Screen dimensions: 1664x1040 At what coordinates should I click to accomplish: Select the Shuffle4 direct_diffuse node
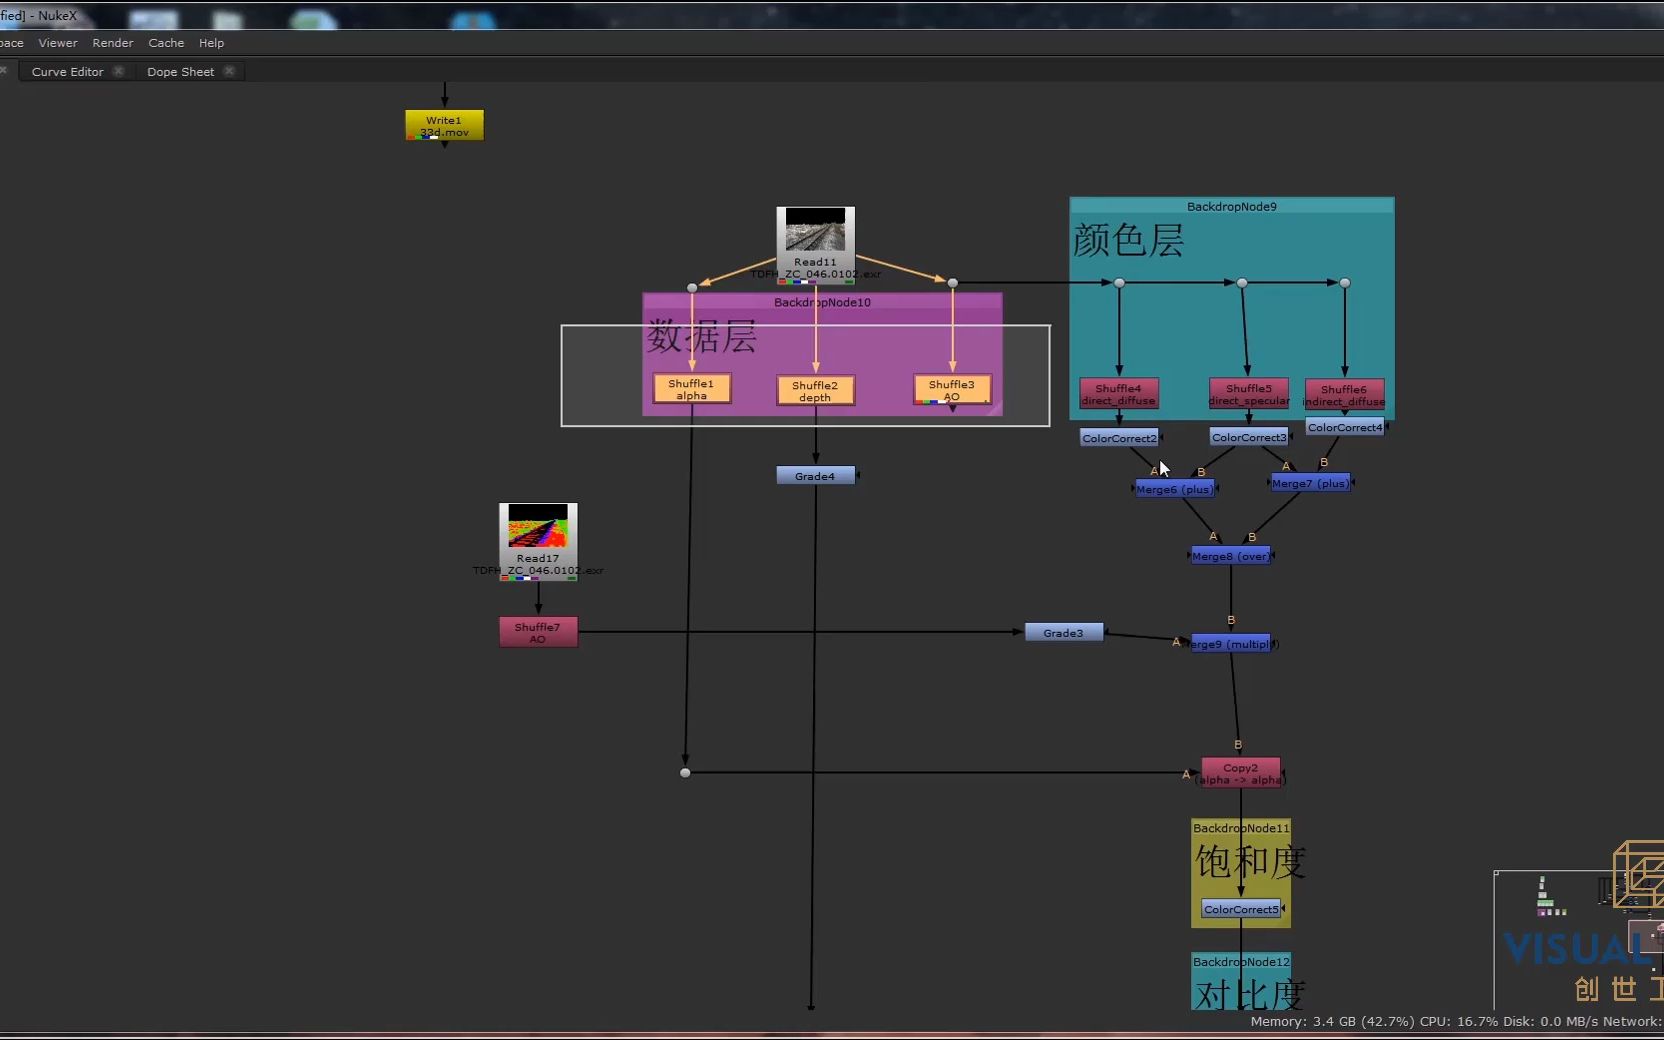tap(1118, 394)
